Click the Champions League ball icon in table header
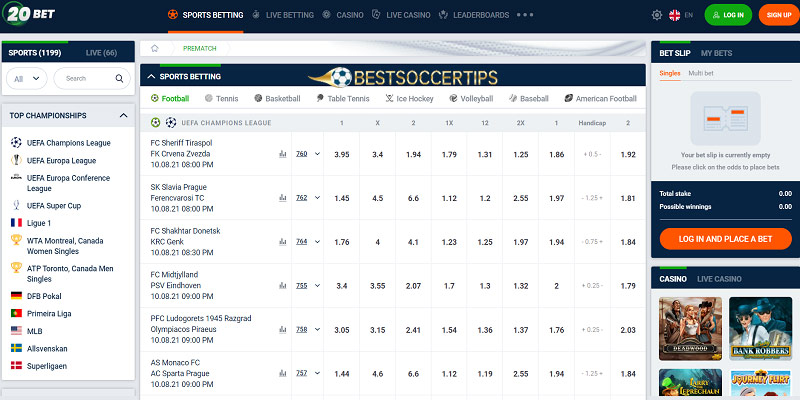 [171, 122]
